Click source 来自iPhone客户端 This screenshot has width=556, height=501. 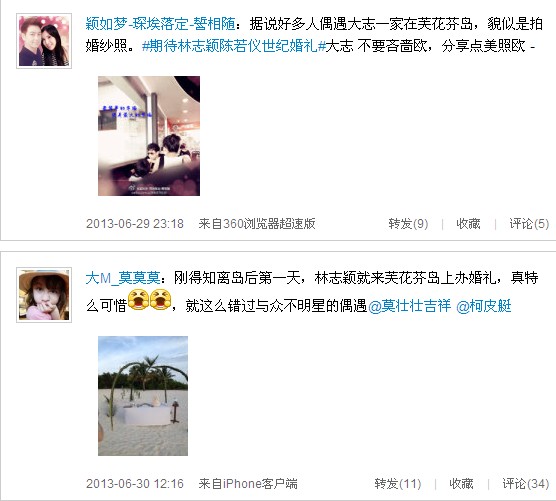tap(248, 484)
